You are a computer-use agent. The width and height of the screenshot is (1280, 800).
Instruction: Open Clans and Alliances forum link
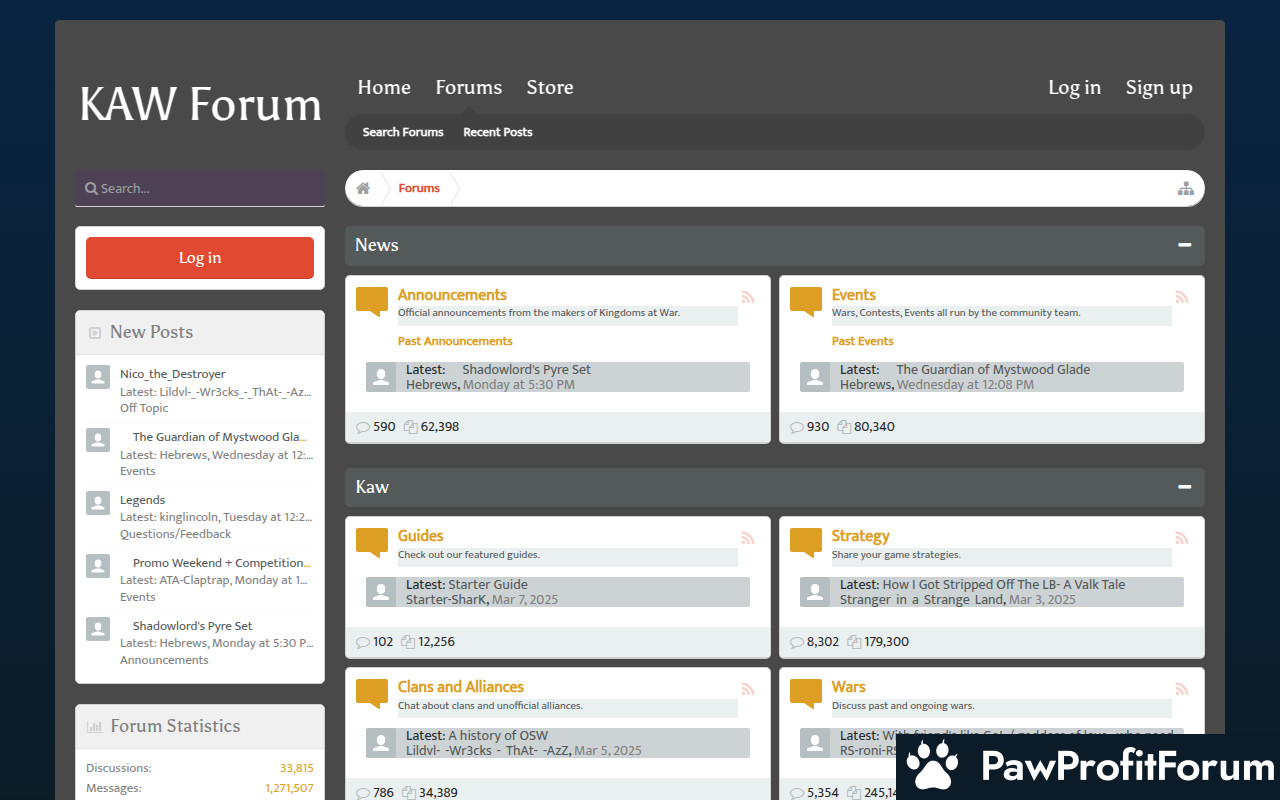point(461,687)
